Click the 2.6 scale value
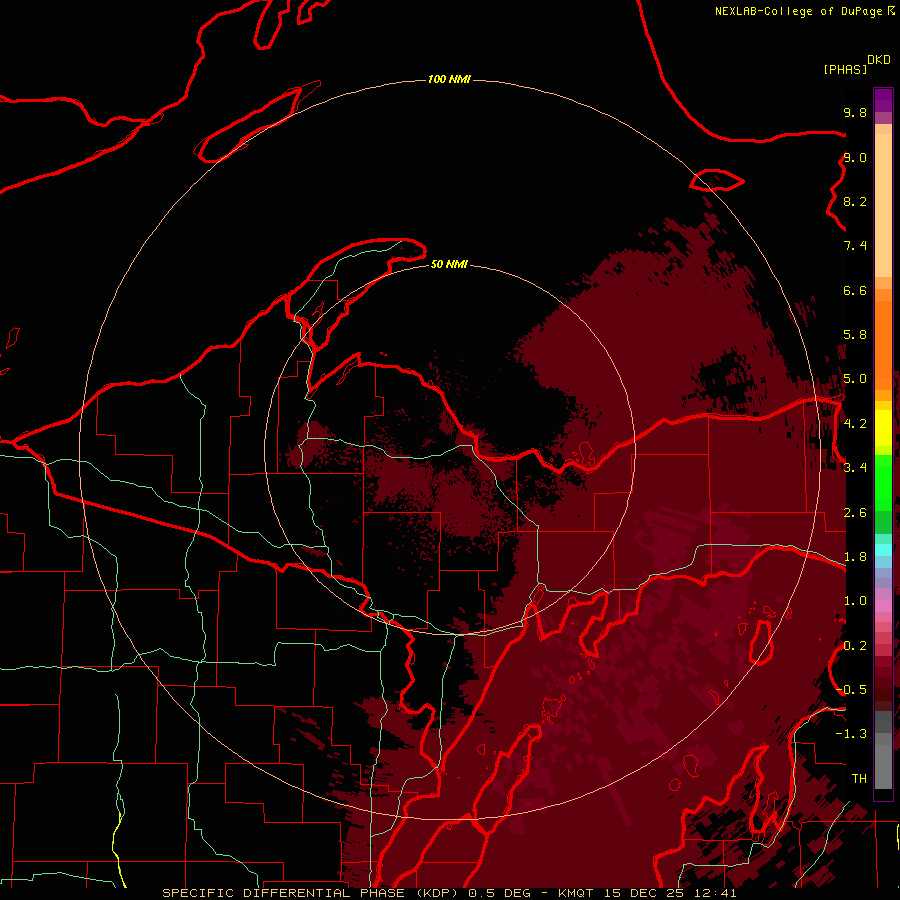900x900 pixels. pos(855,513)
